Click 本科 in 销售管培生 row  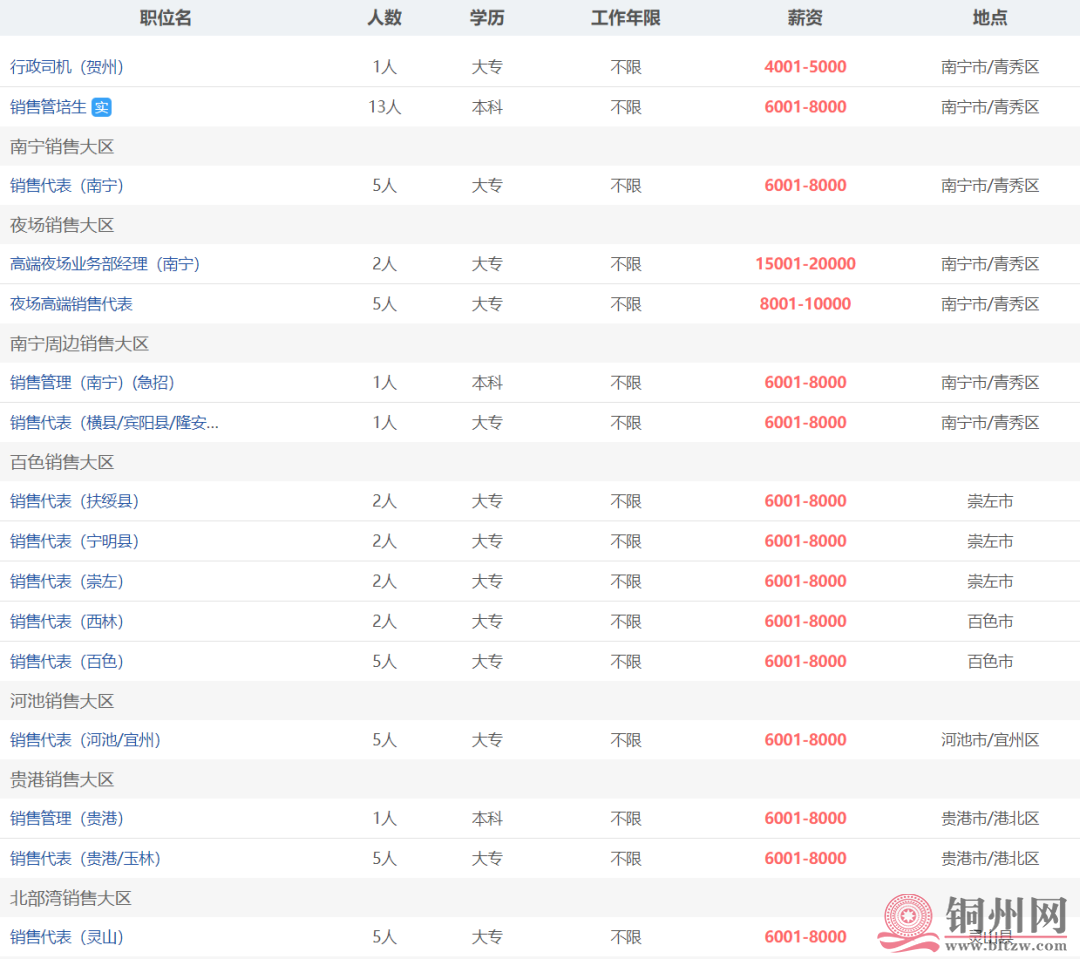coord(487,107)
